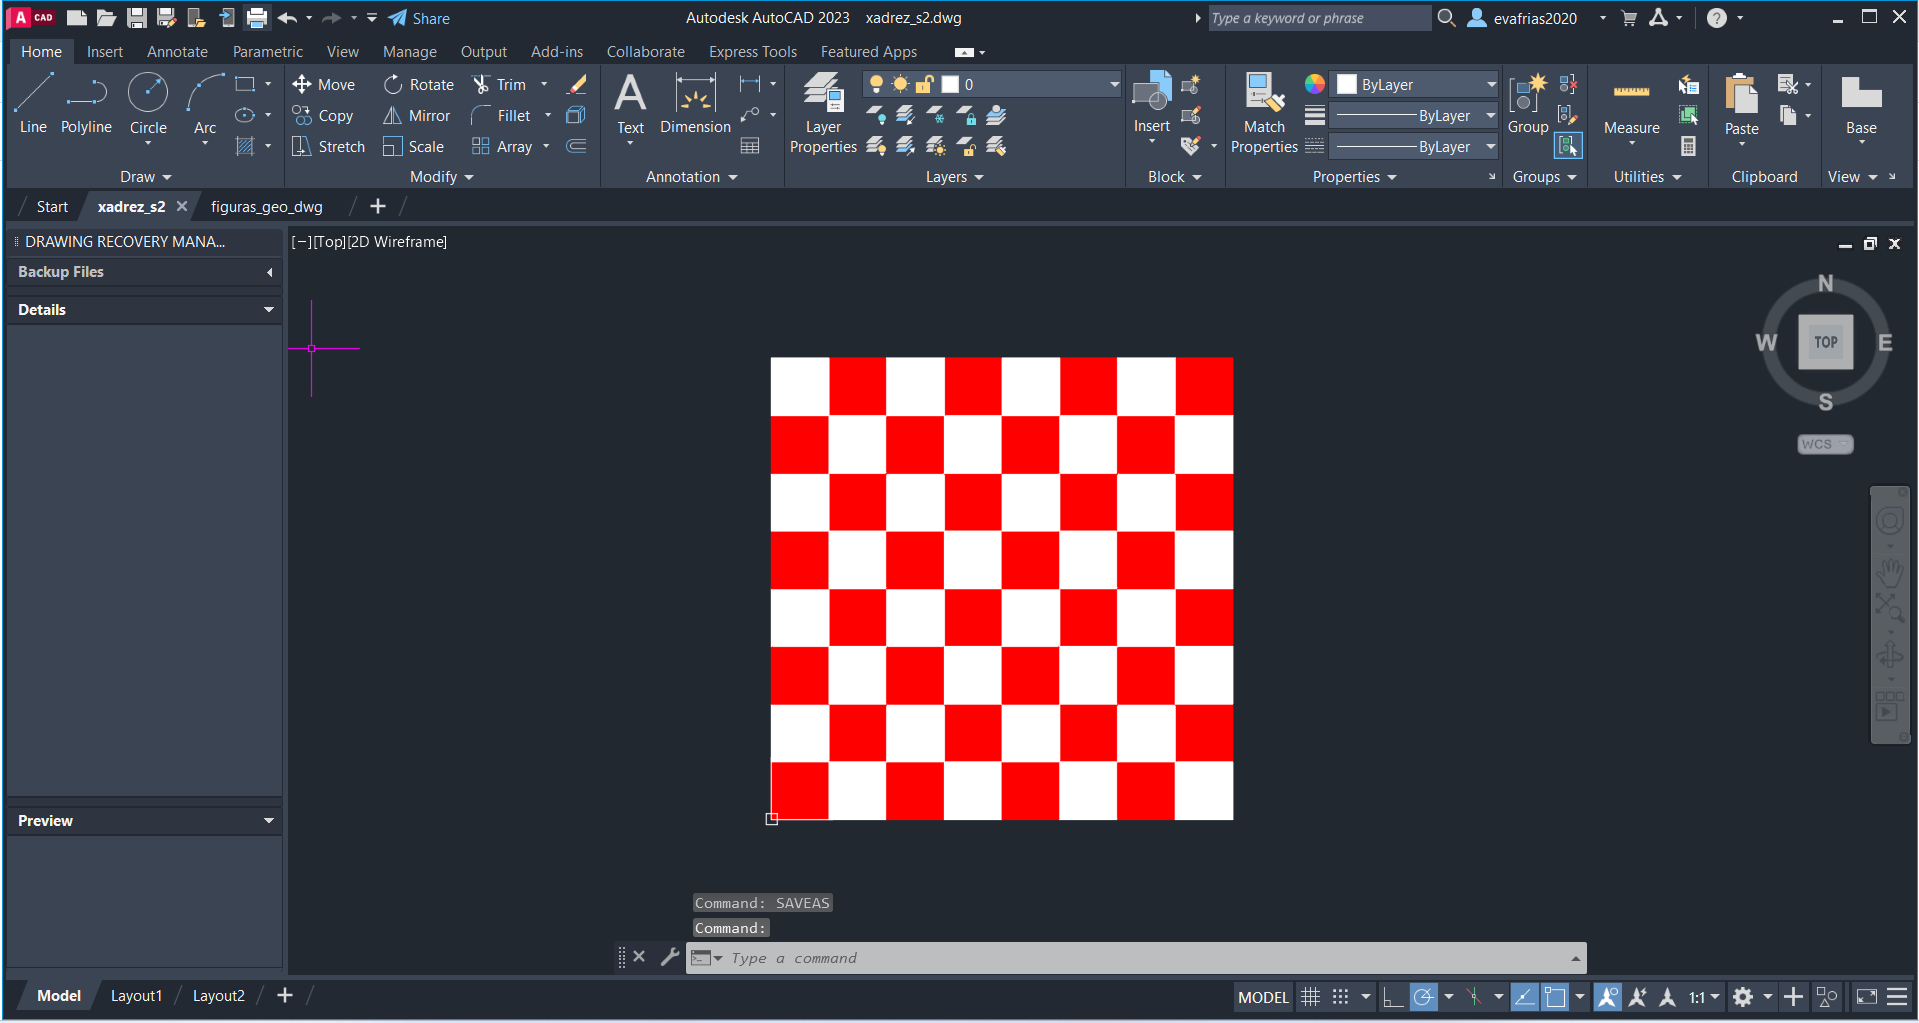The image size is (1919, 1023).
Task: Toggle clean screen mode
Action: coord(1866,997)
